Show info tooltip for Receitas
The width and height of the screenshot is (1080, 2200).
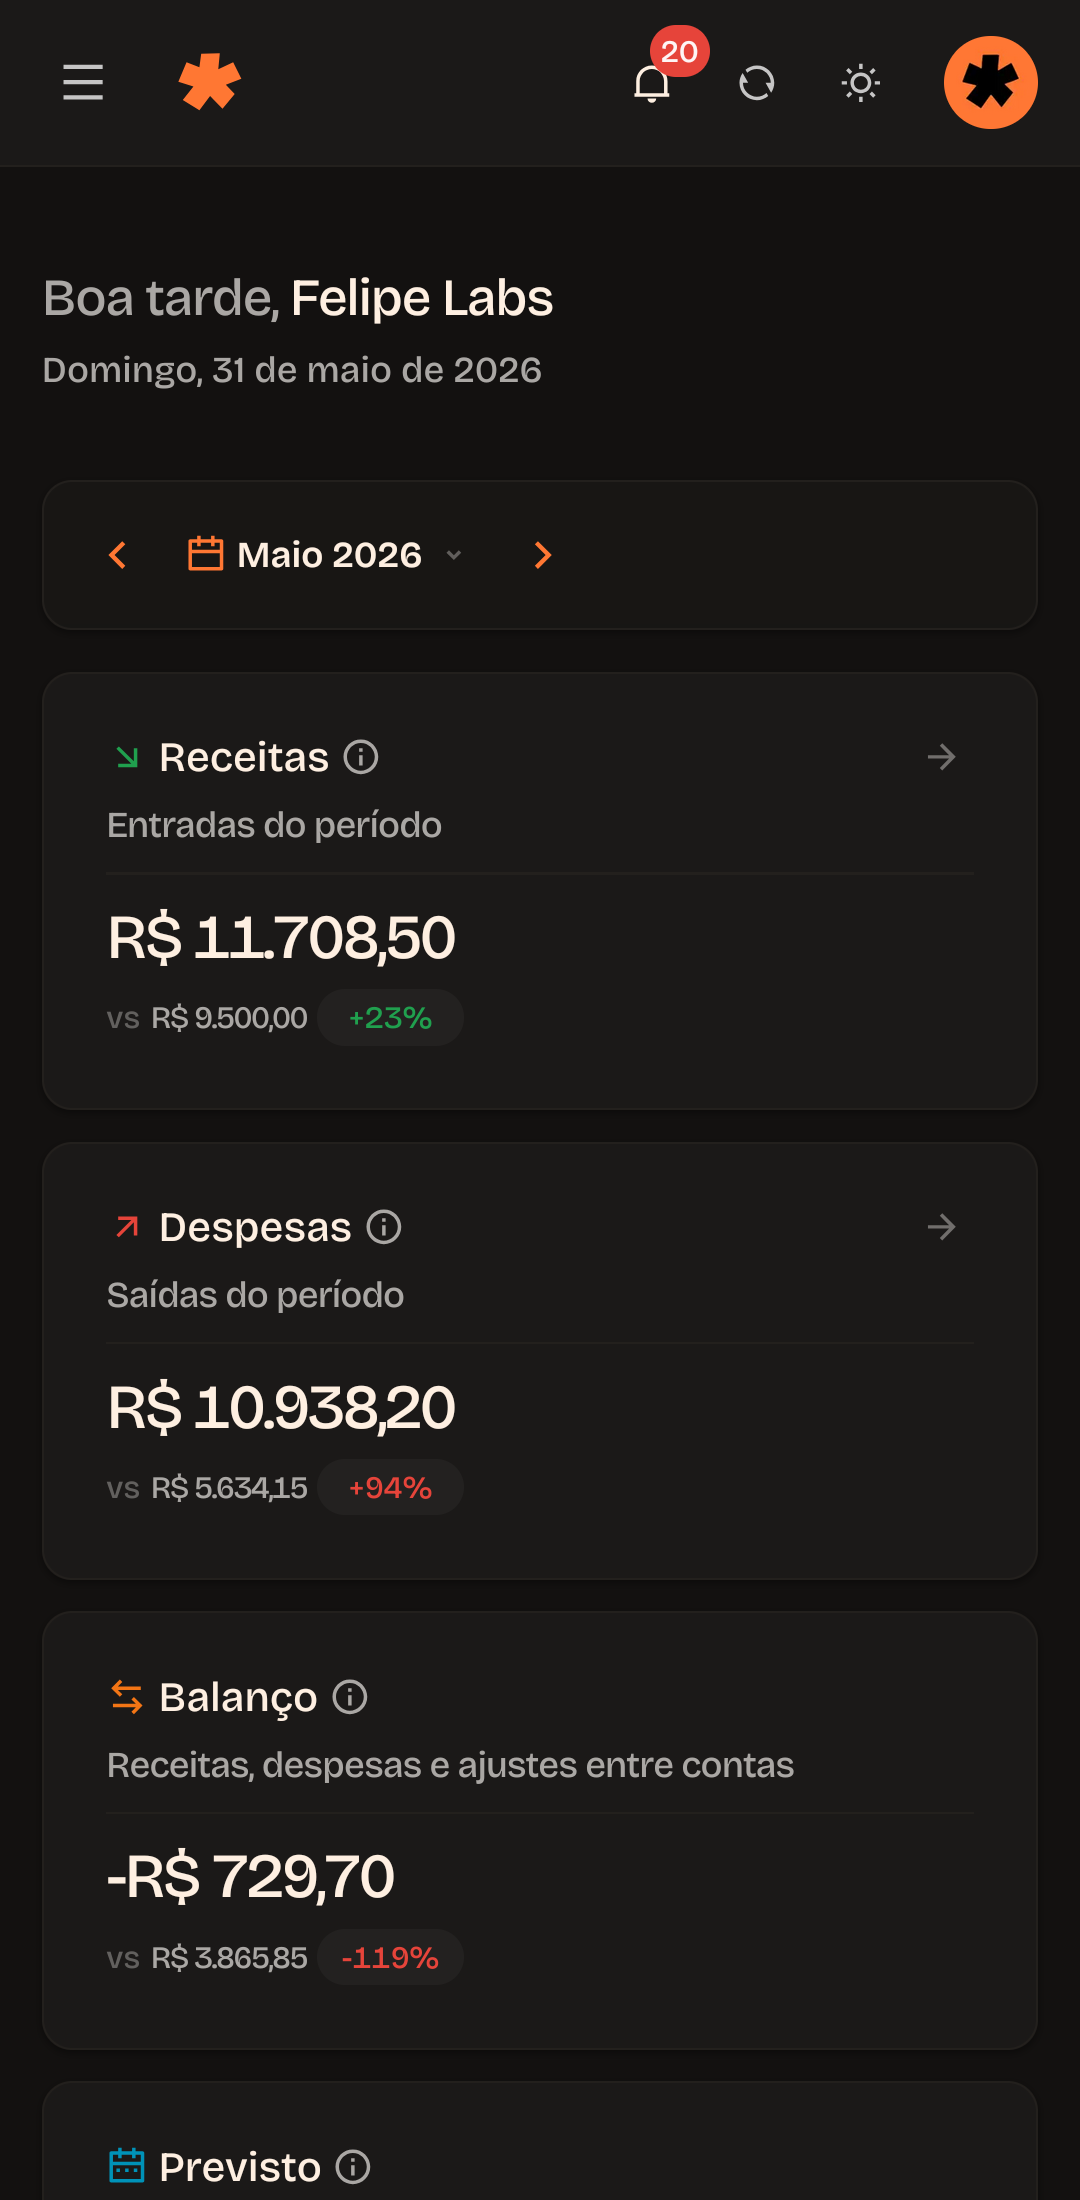click(361, 757)
